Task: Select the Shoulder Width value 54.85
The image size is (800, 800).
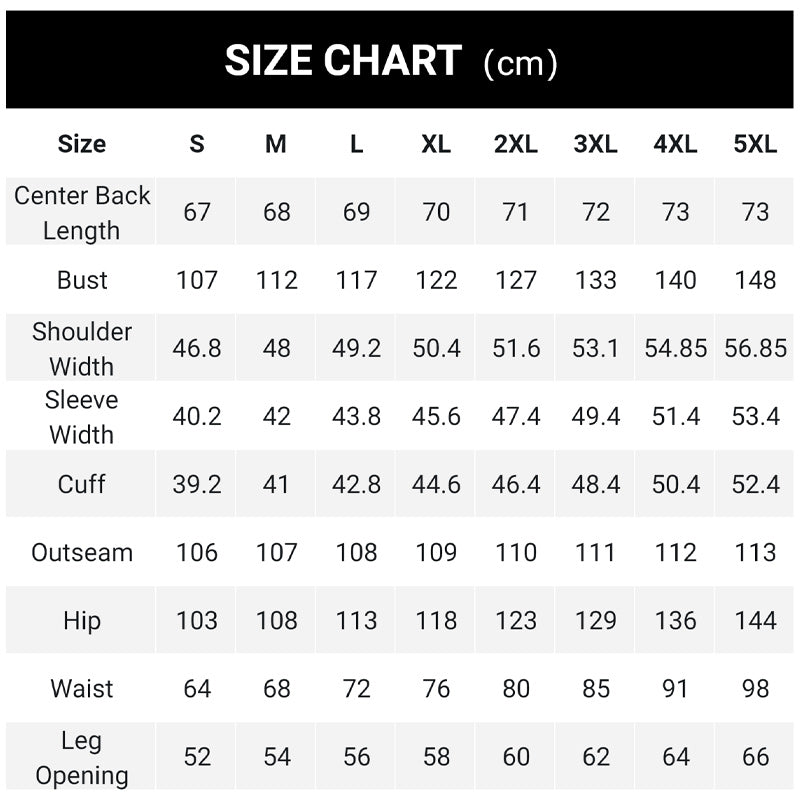Action: point(675,348)
